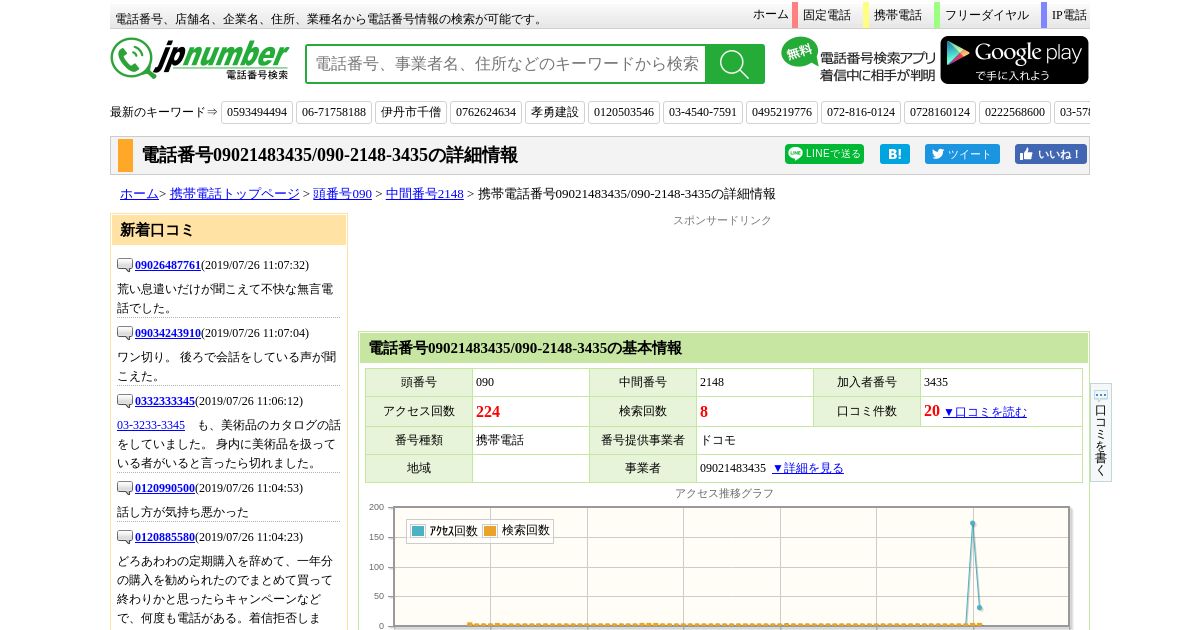
Task: Click the jpnumber logo
Action: click(x=200, y=59)
